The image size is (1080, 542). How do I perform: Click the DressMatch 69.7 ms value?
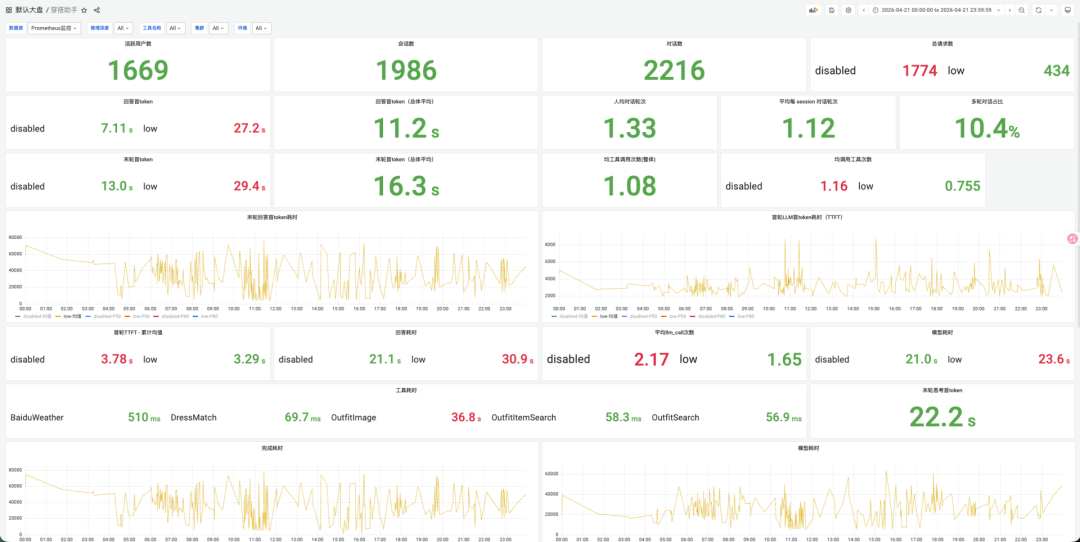point(302,417)
